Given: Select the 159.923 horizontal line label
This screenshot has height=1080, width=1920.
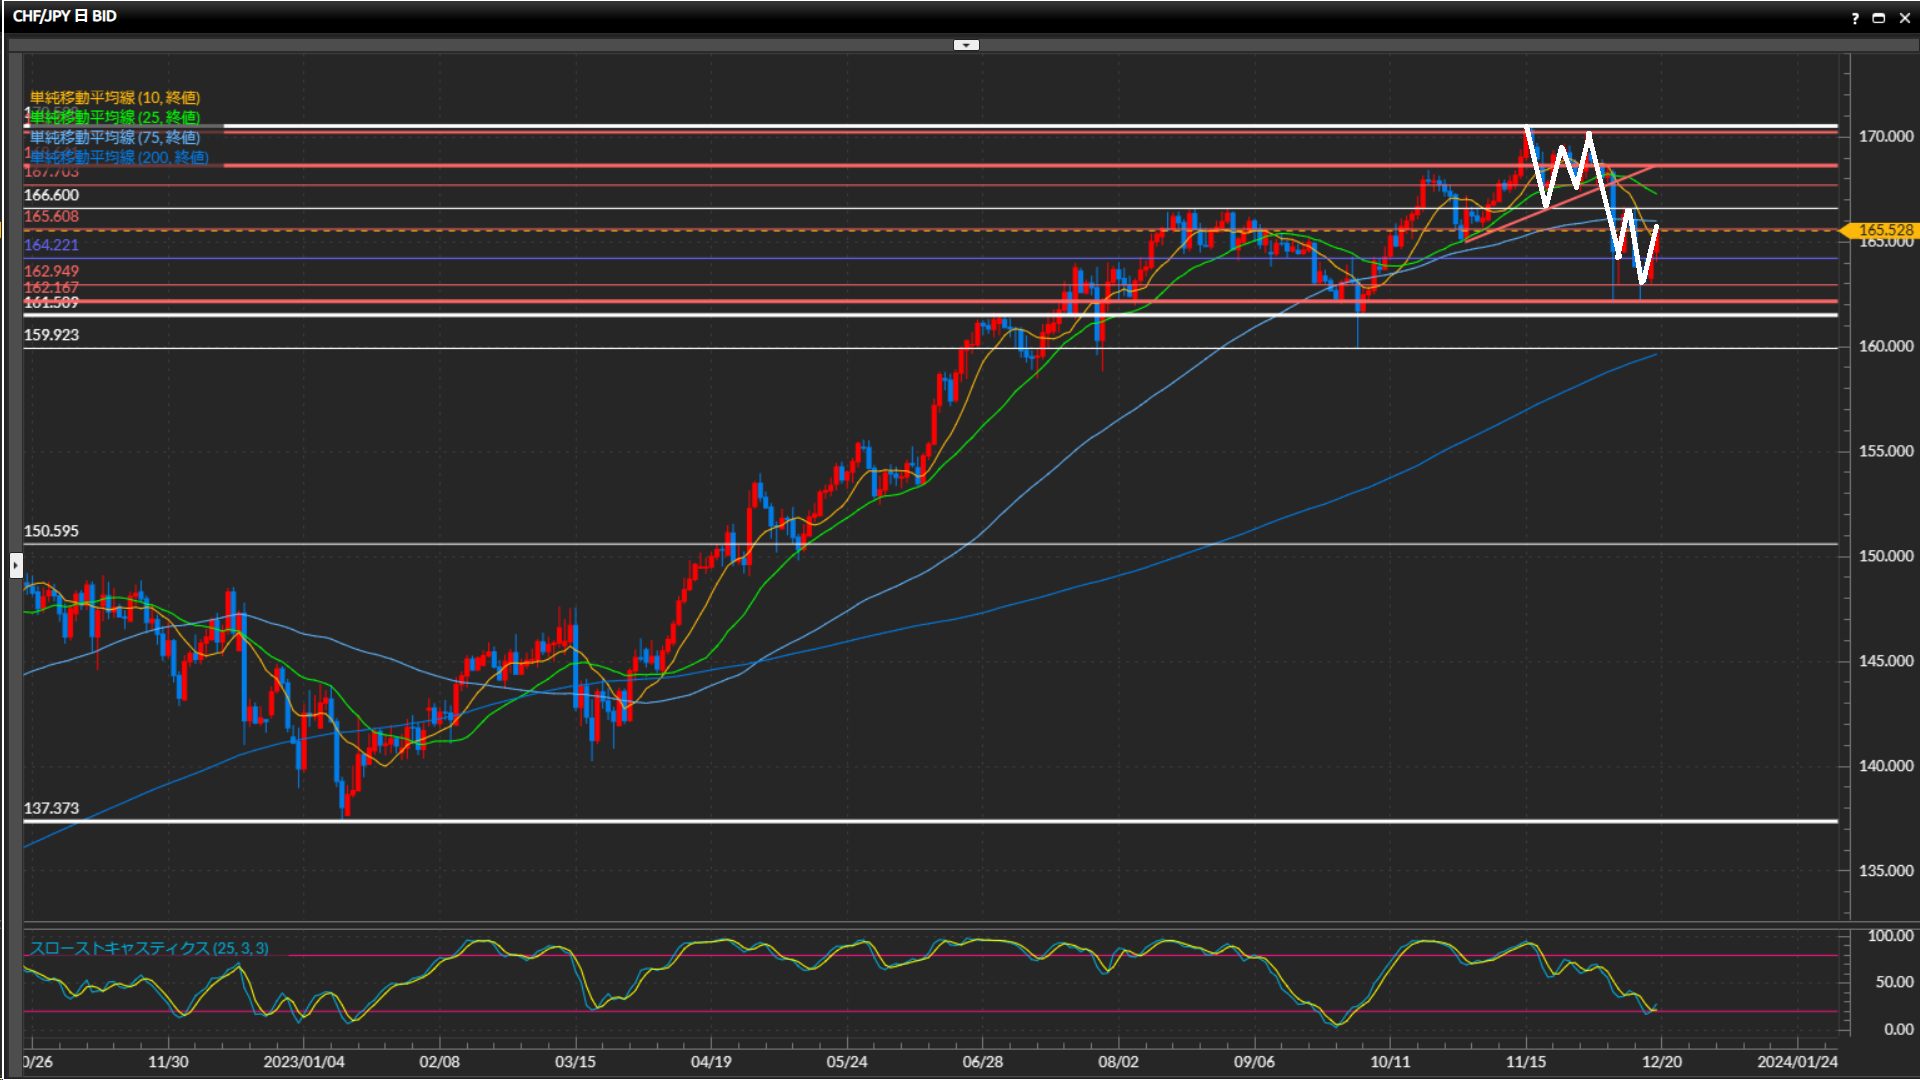Looking at the screenshot, I should pyautogui.click(x=51, y=335).
